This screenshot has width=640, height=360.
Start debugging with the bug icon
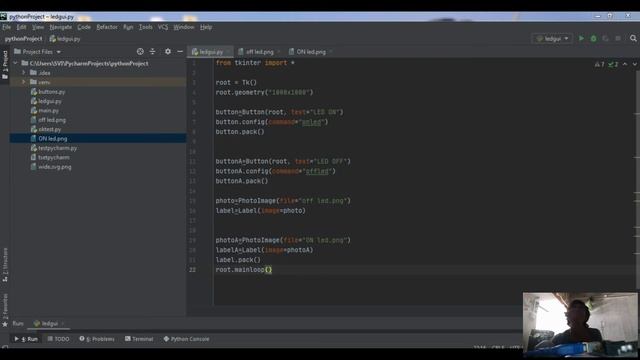tap(593, 38)
